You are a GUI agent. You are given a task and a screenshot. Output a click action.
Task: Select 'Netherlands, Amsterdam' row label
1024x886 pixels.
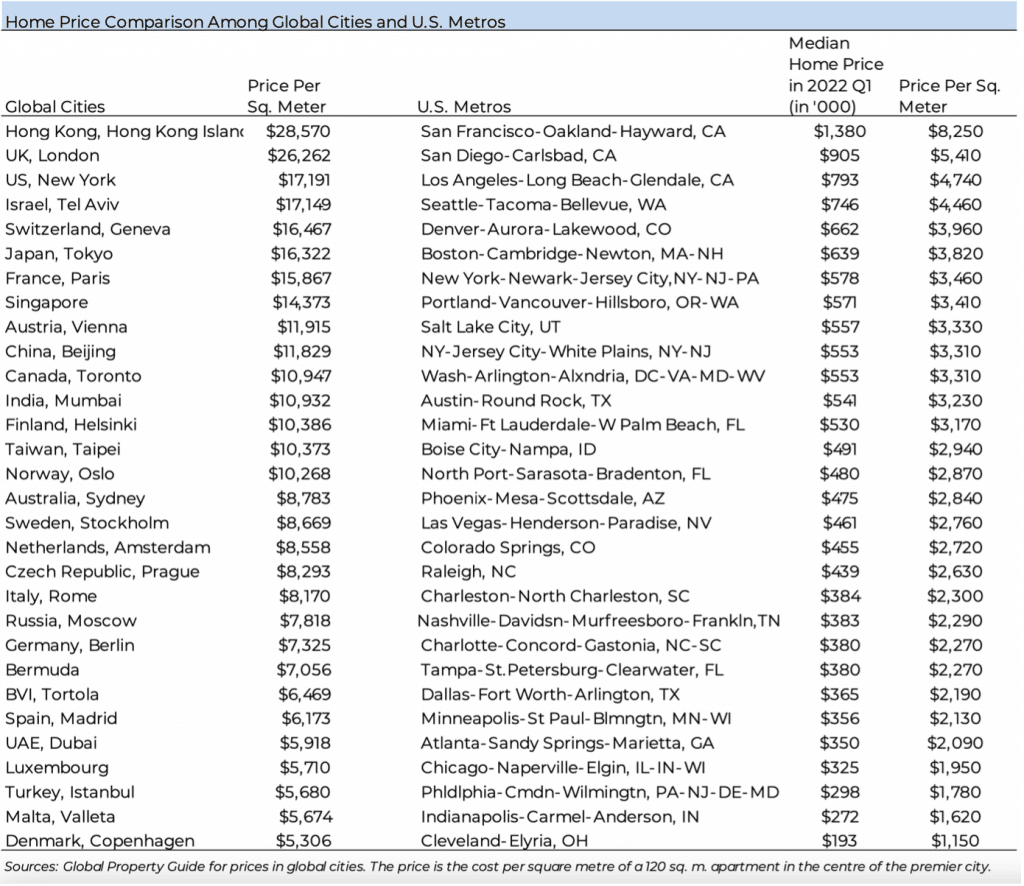pyautogui.click(x=108, y=547)
